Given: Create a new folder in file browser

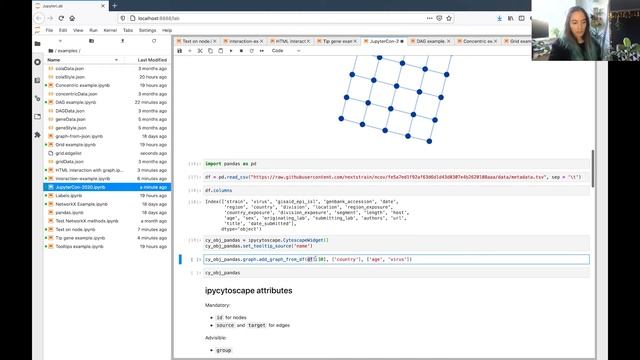Looking at the screenshot, I should tap(91, 41).
